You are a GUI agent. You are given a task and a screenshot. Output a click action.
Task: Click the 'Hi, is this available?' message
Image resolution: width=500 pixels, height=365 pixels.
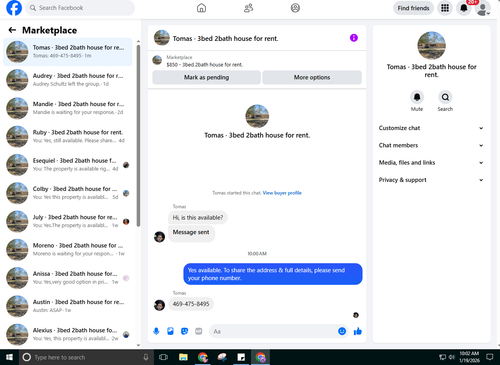pyautogui.click(x=198, y=218)
